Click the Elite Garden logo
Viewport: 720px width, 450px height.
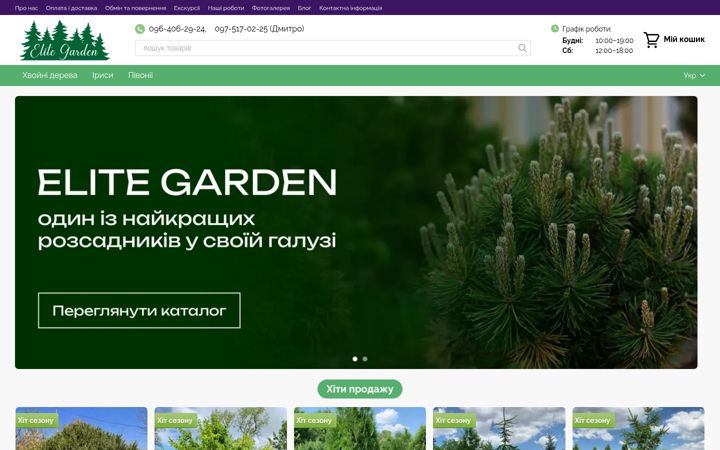65,40
